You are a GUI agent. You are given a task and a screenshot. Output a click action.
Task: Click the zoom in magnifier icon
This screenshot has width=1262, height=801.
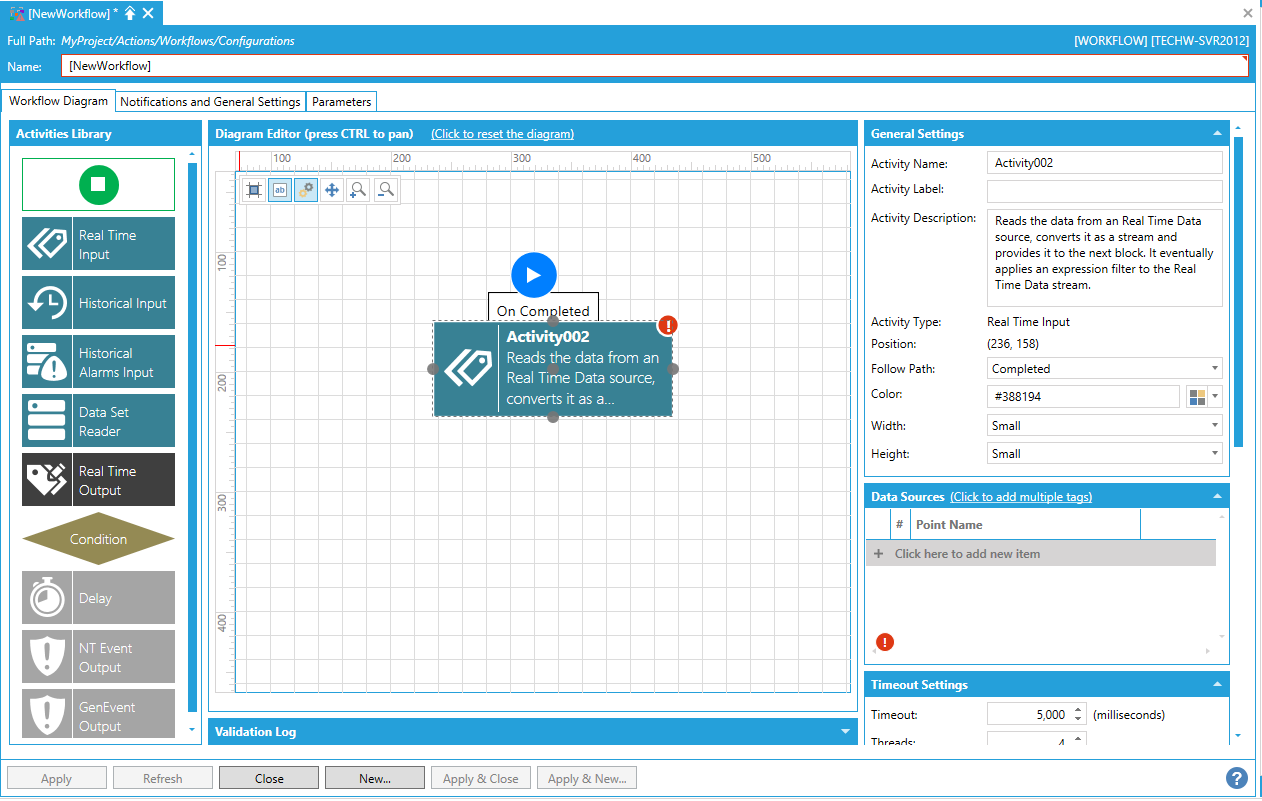click(x=358, y=189)
